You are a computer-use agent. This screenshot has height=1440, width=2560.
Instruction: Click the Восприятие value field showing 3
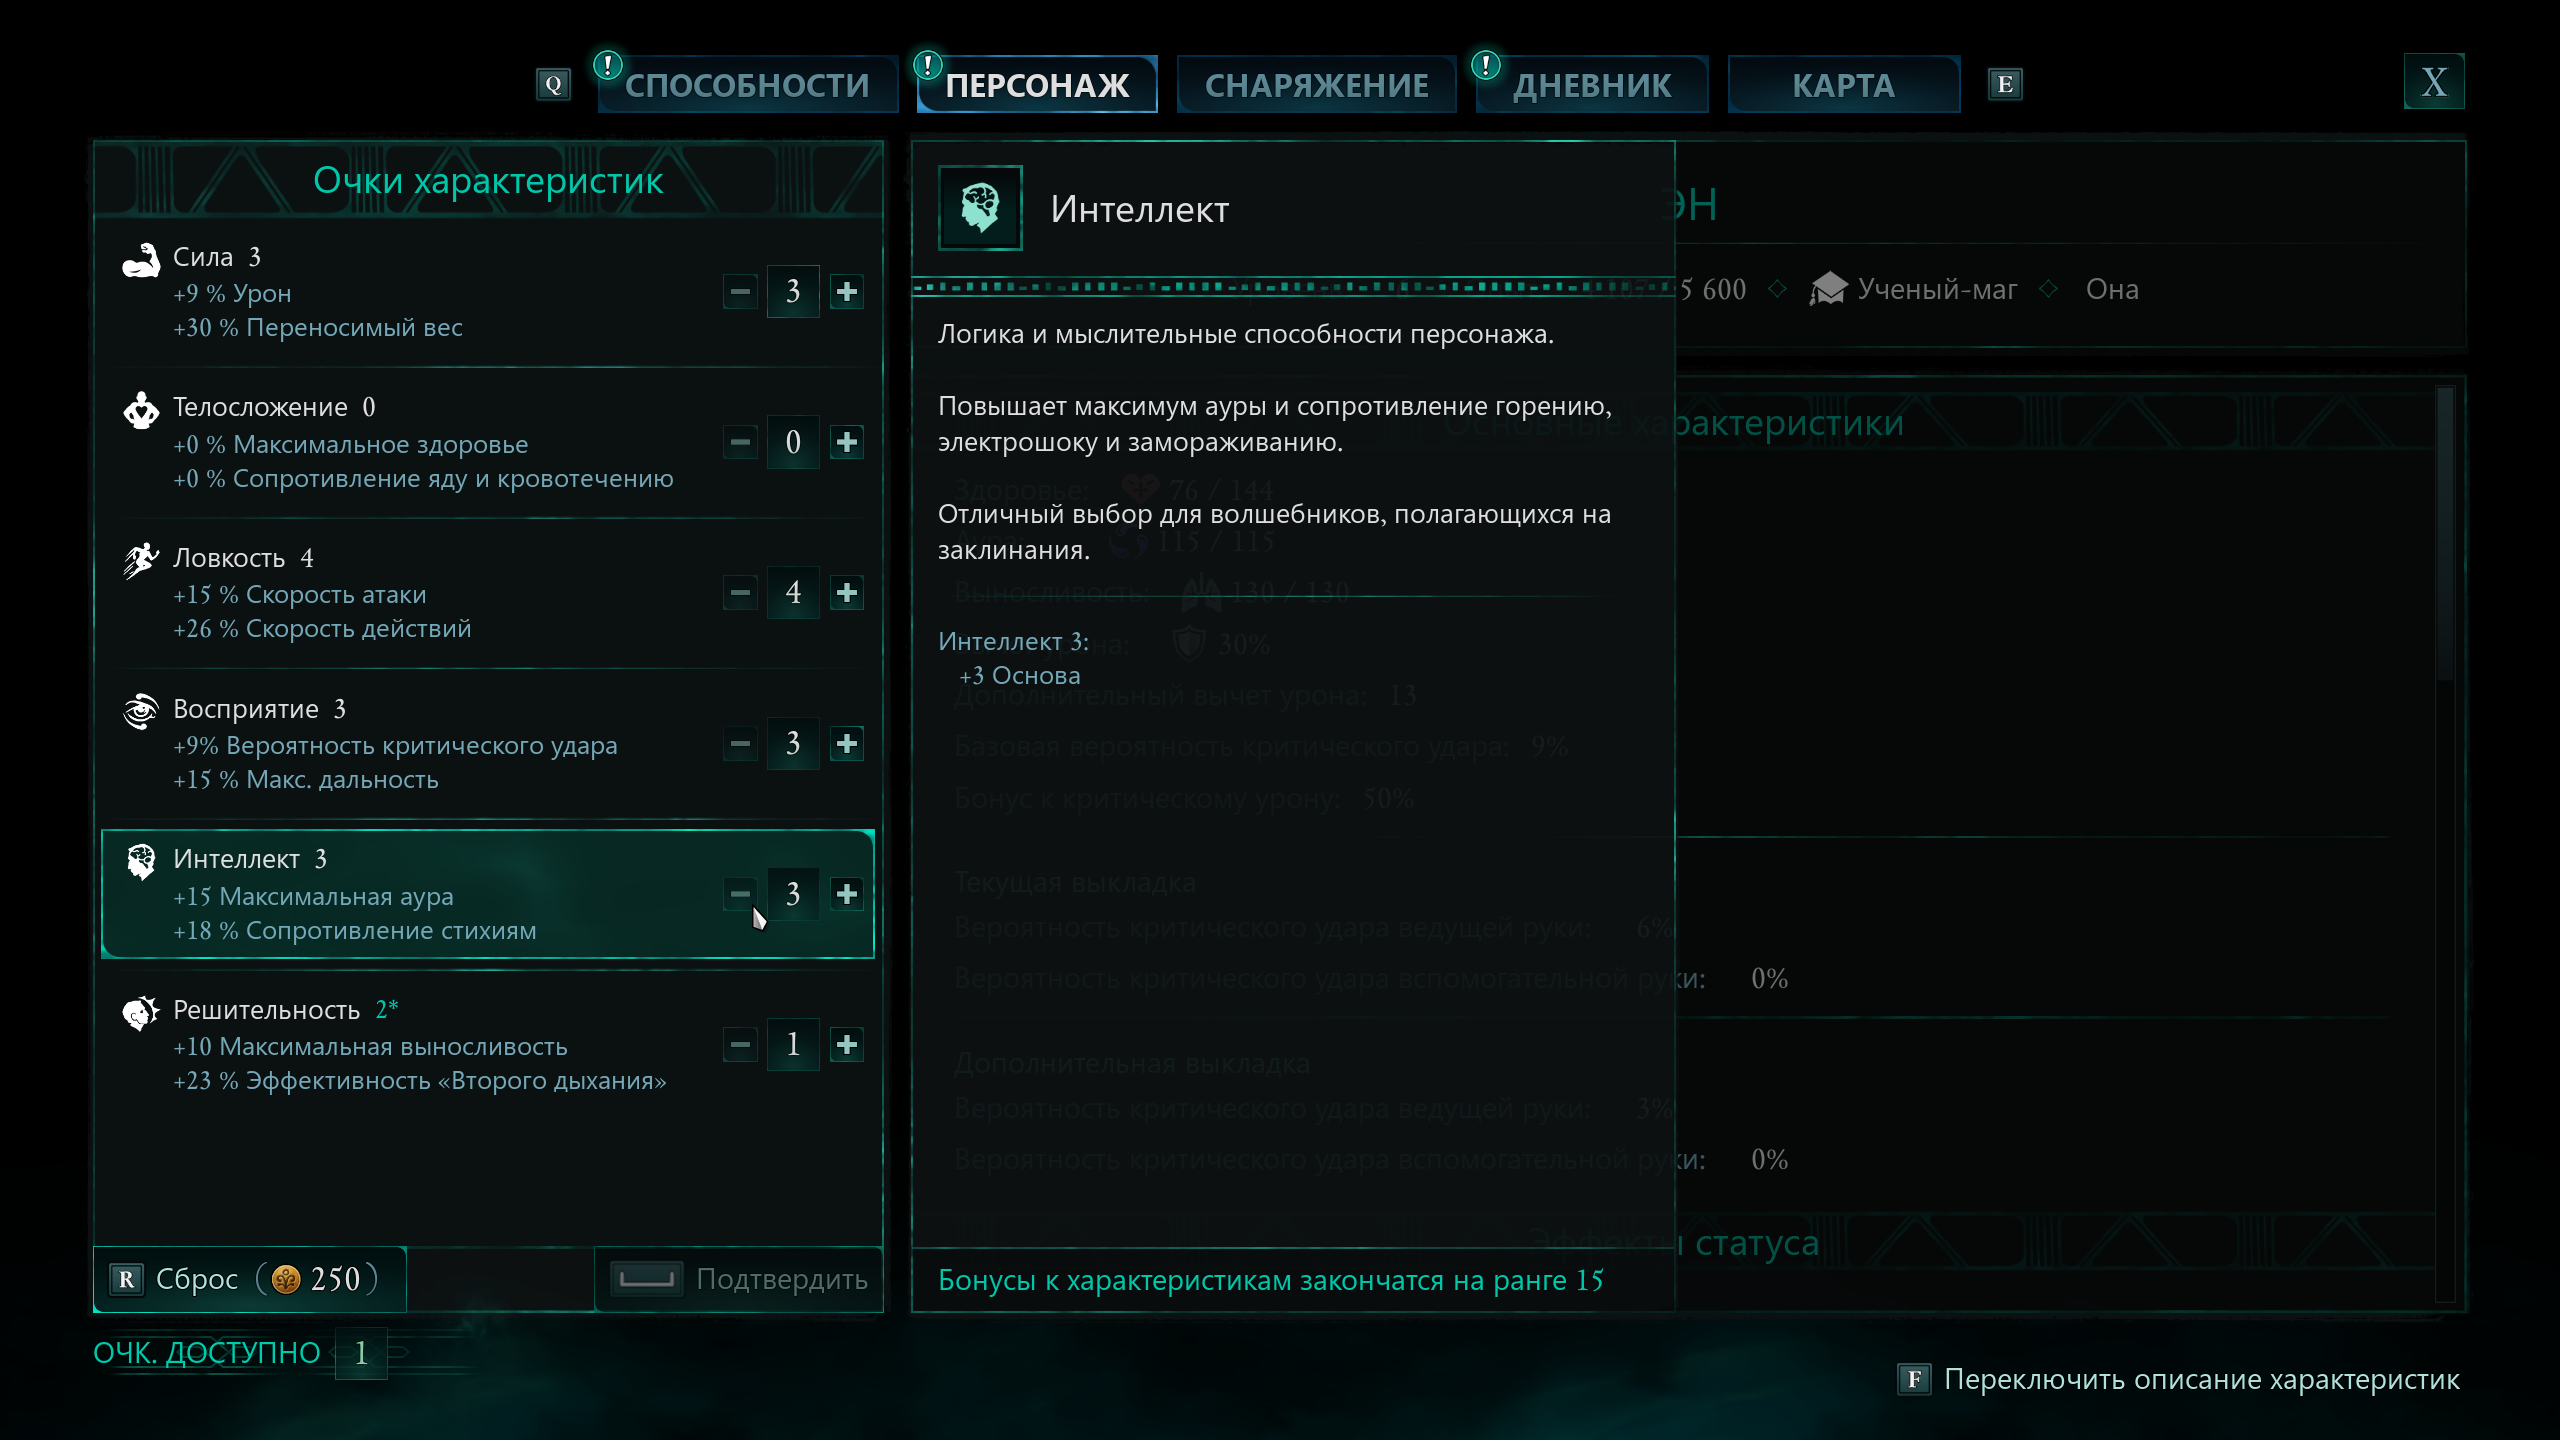point(793,743)
